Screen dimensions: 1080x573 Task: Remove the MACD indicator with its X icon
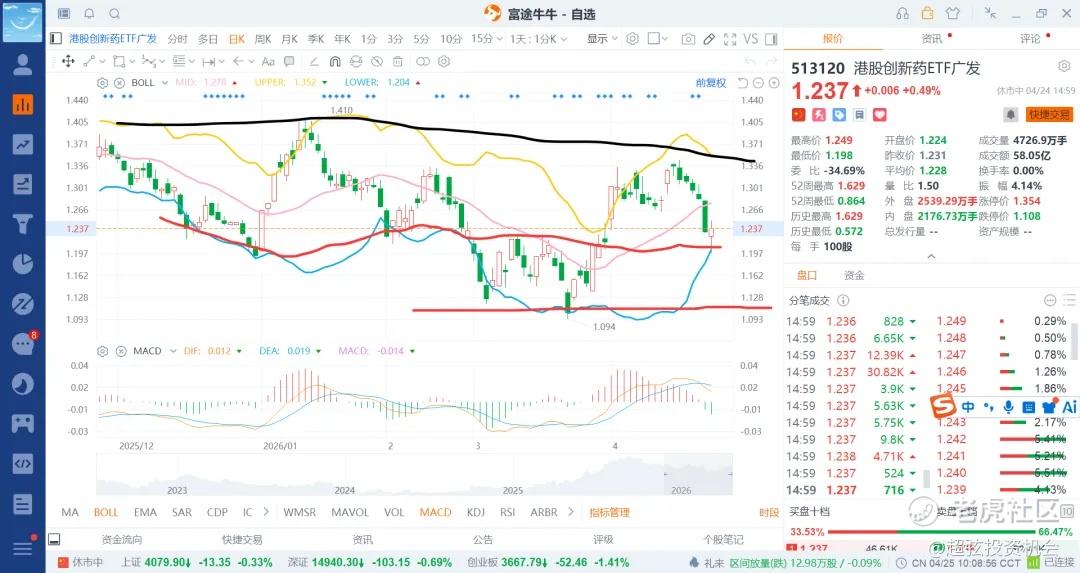coord(121,351)
